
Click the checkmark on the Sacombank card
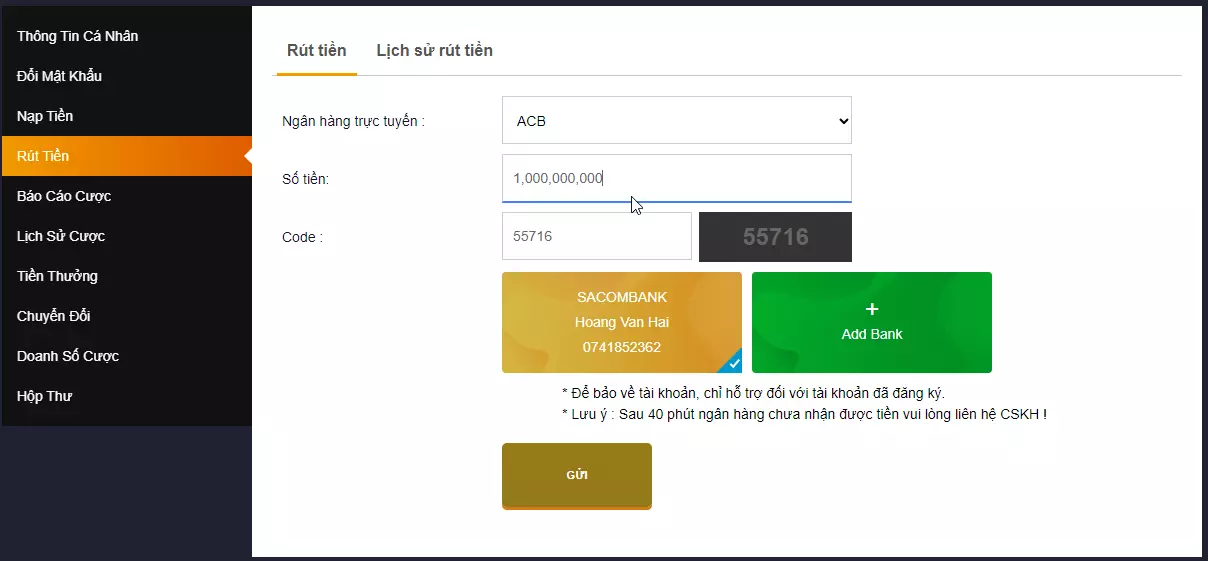tap(734, 364)
